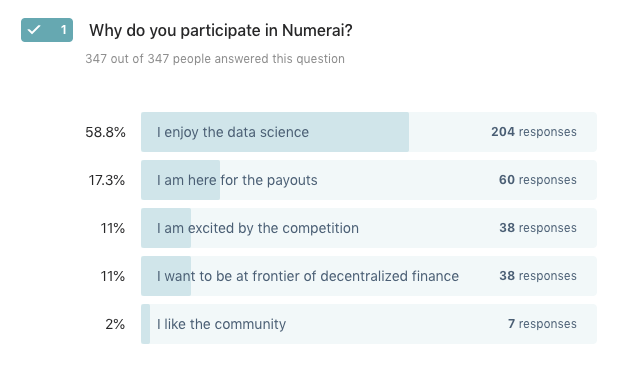Image resolution: width=639 pixels, height=370 pixels.
Task: Click the "60 responses" count
Action: coord(538,180)
